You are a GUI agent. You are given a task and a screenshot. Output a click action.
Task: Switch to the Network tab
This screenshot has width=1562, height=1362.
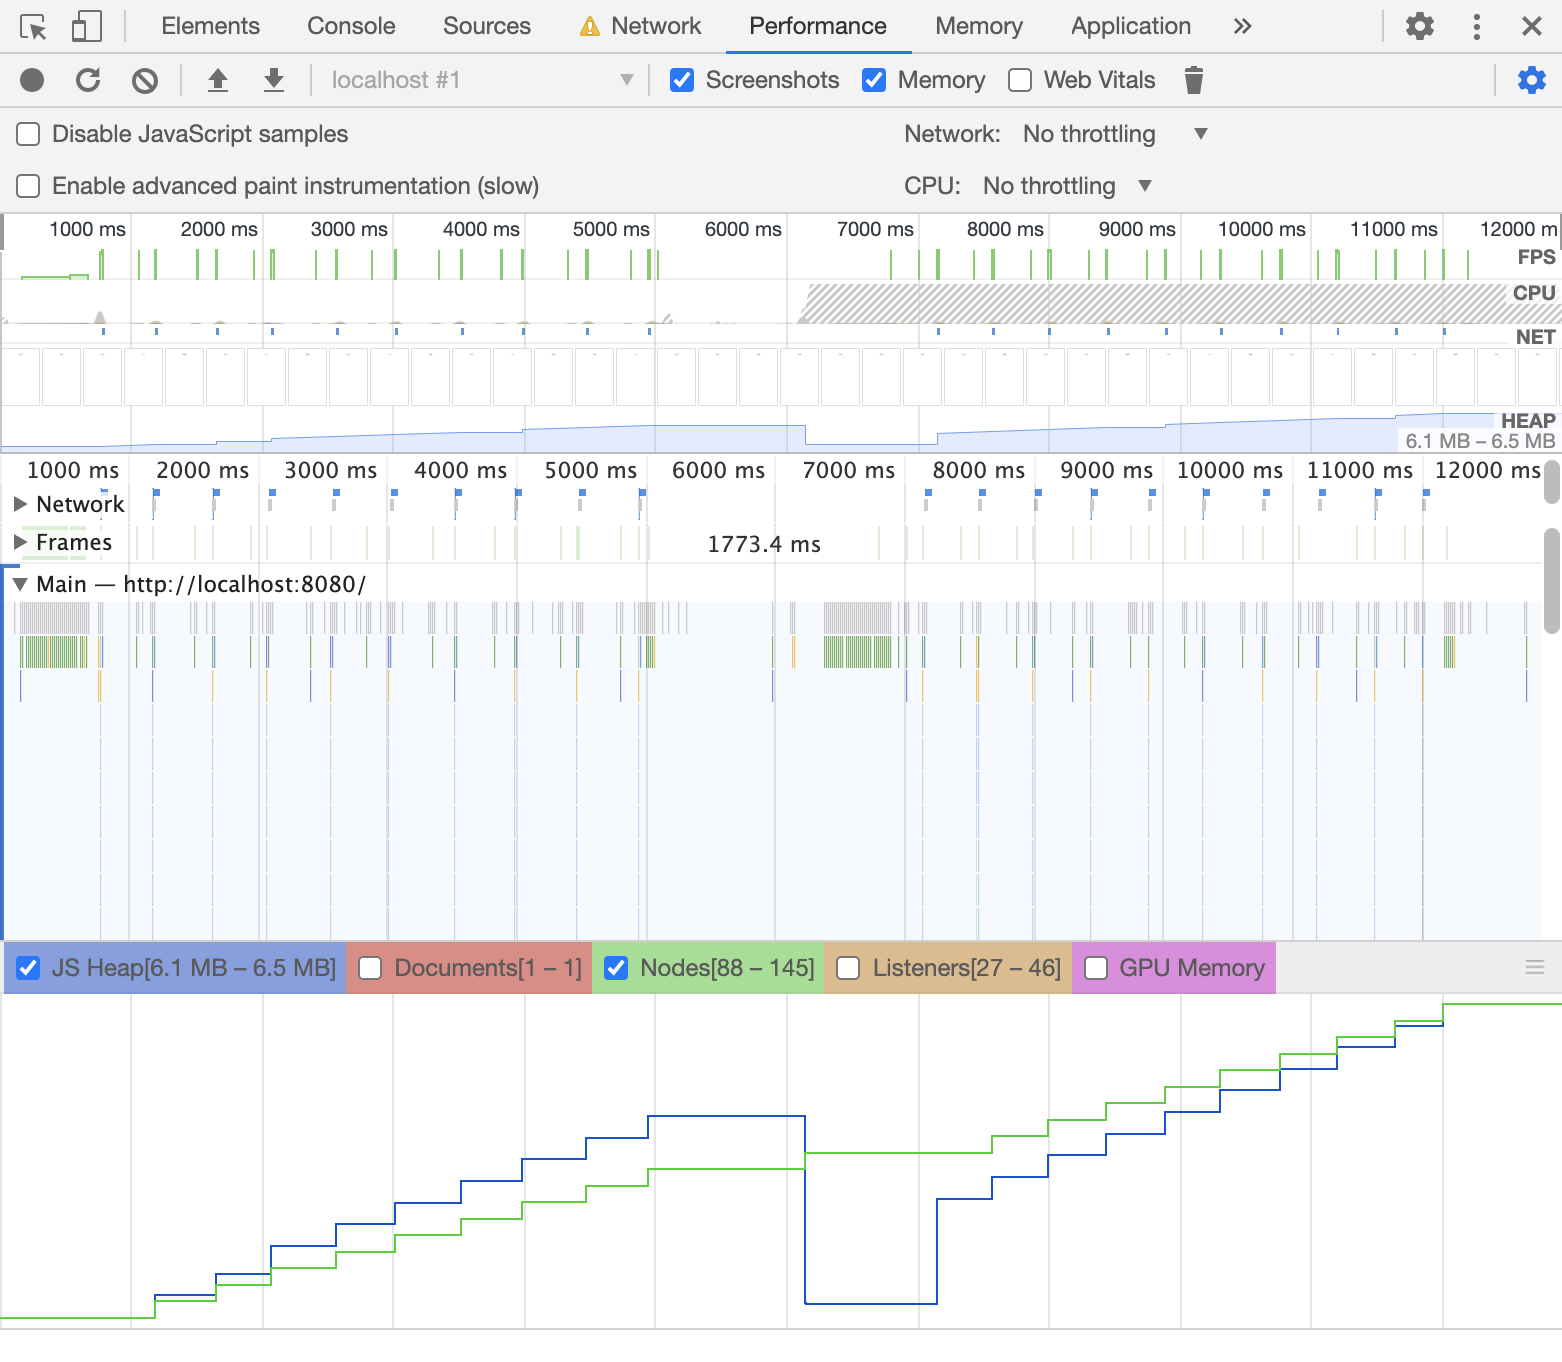pos(656,26)
